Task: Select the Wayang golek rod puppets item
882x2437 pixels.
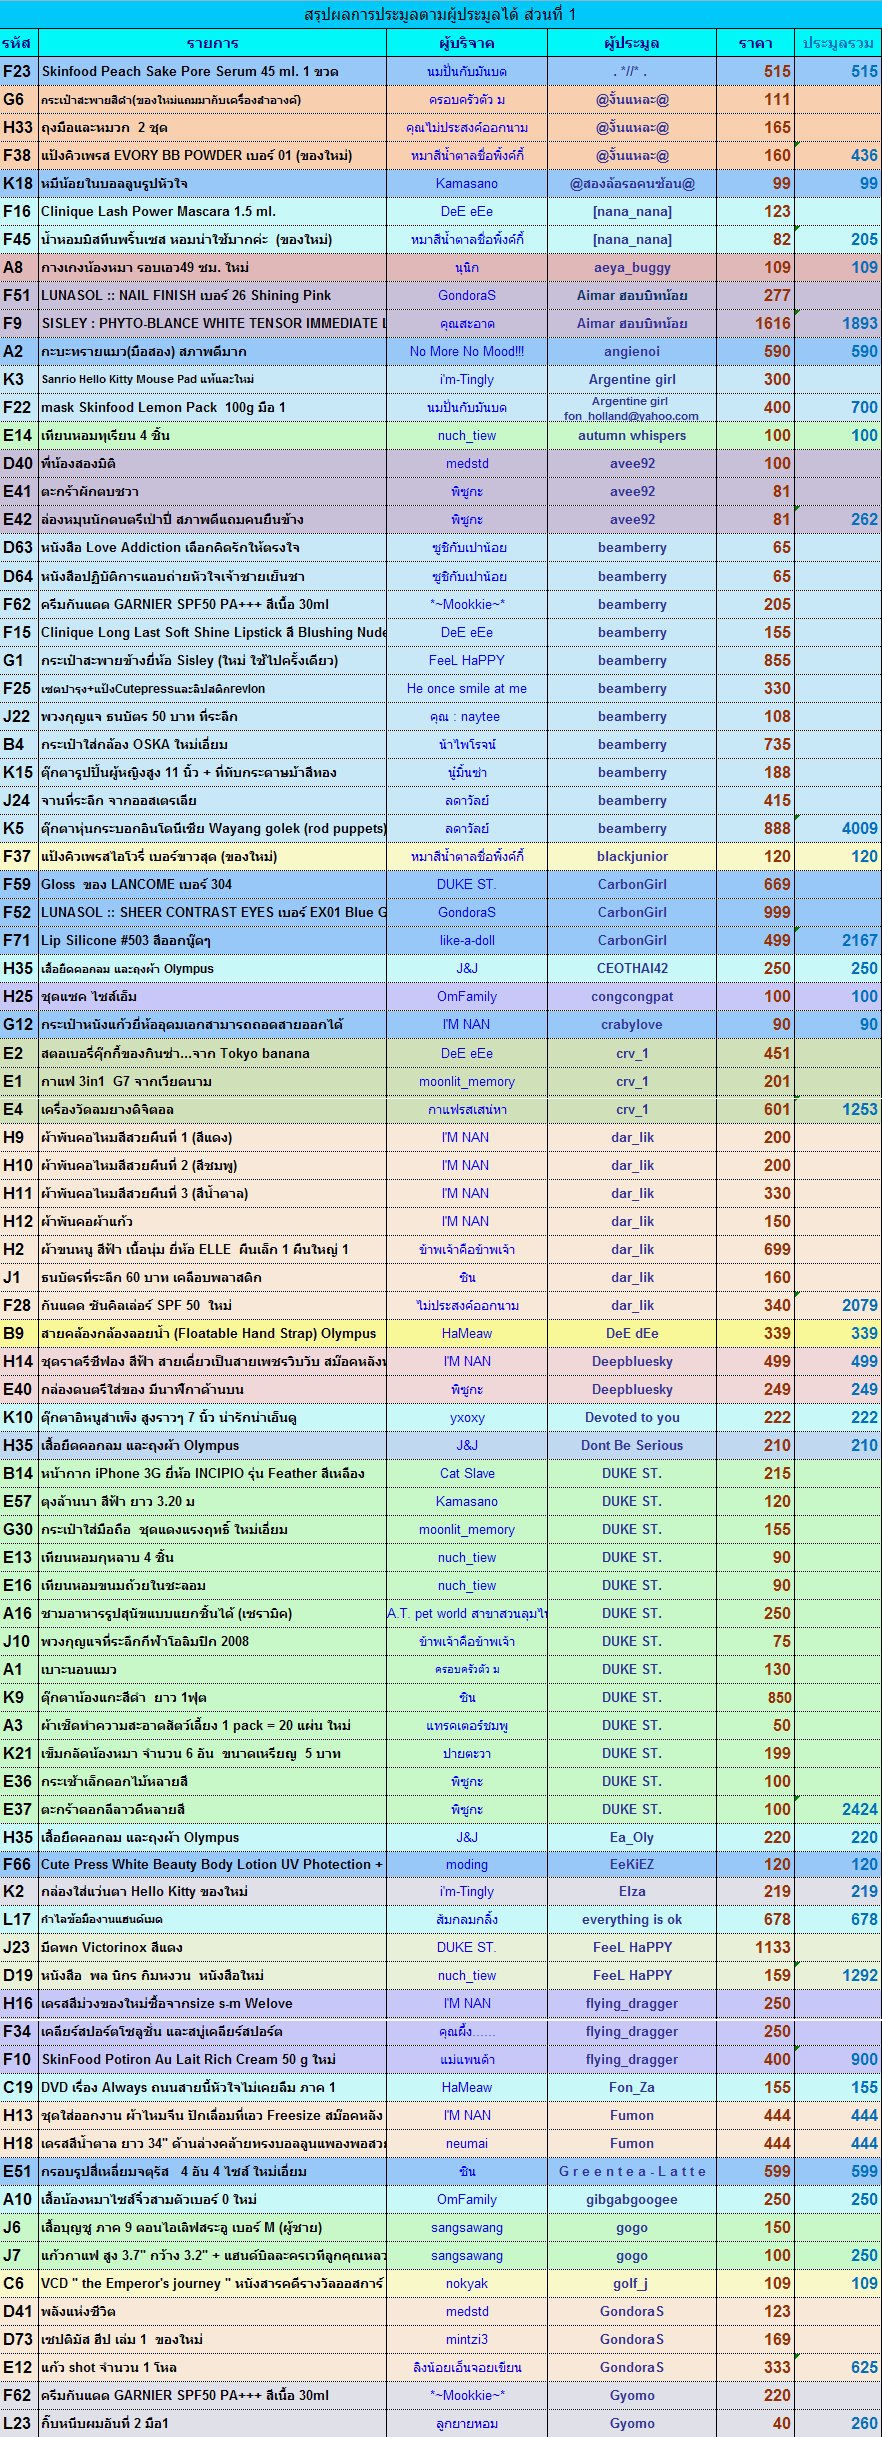Action: pyautogui.click(x=212, y=828)
